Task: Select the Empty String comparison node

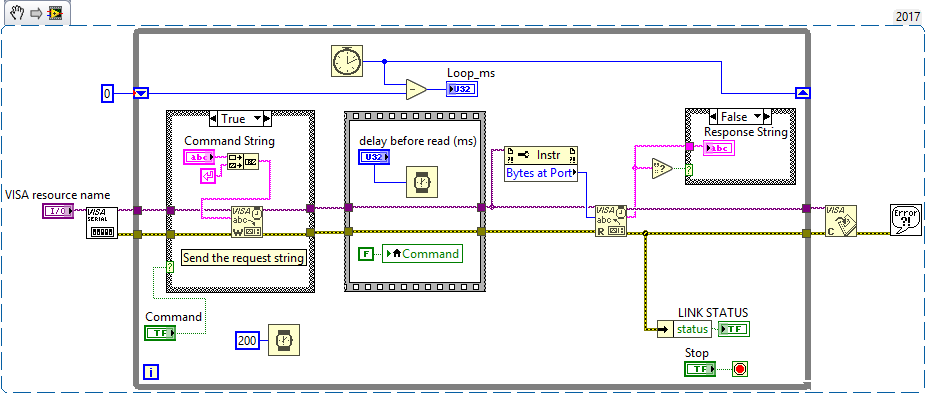Action: point(662,168)
